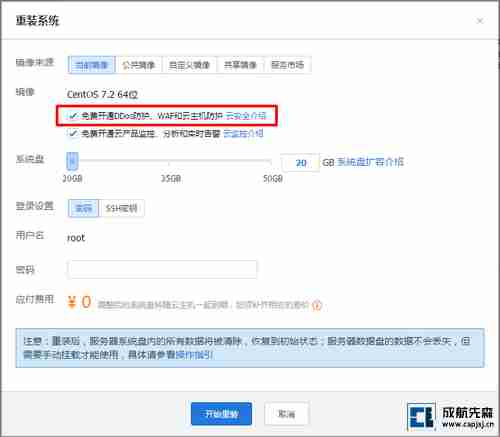
Task: Click the 50GB end of the disk slider
Action: tap(271, 162)
